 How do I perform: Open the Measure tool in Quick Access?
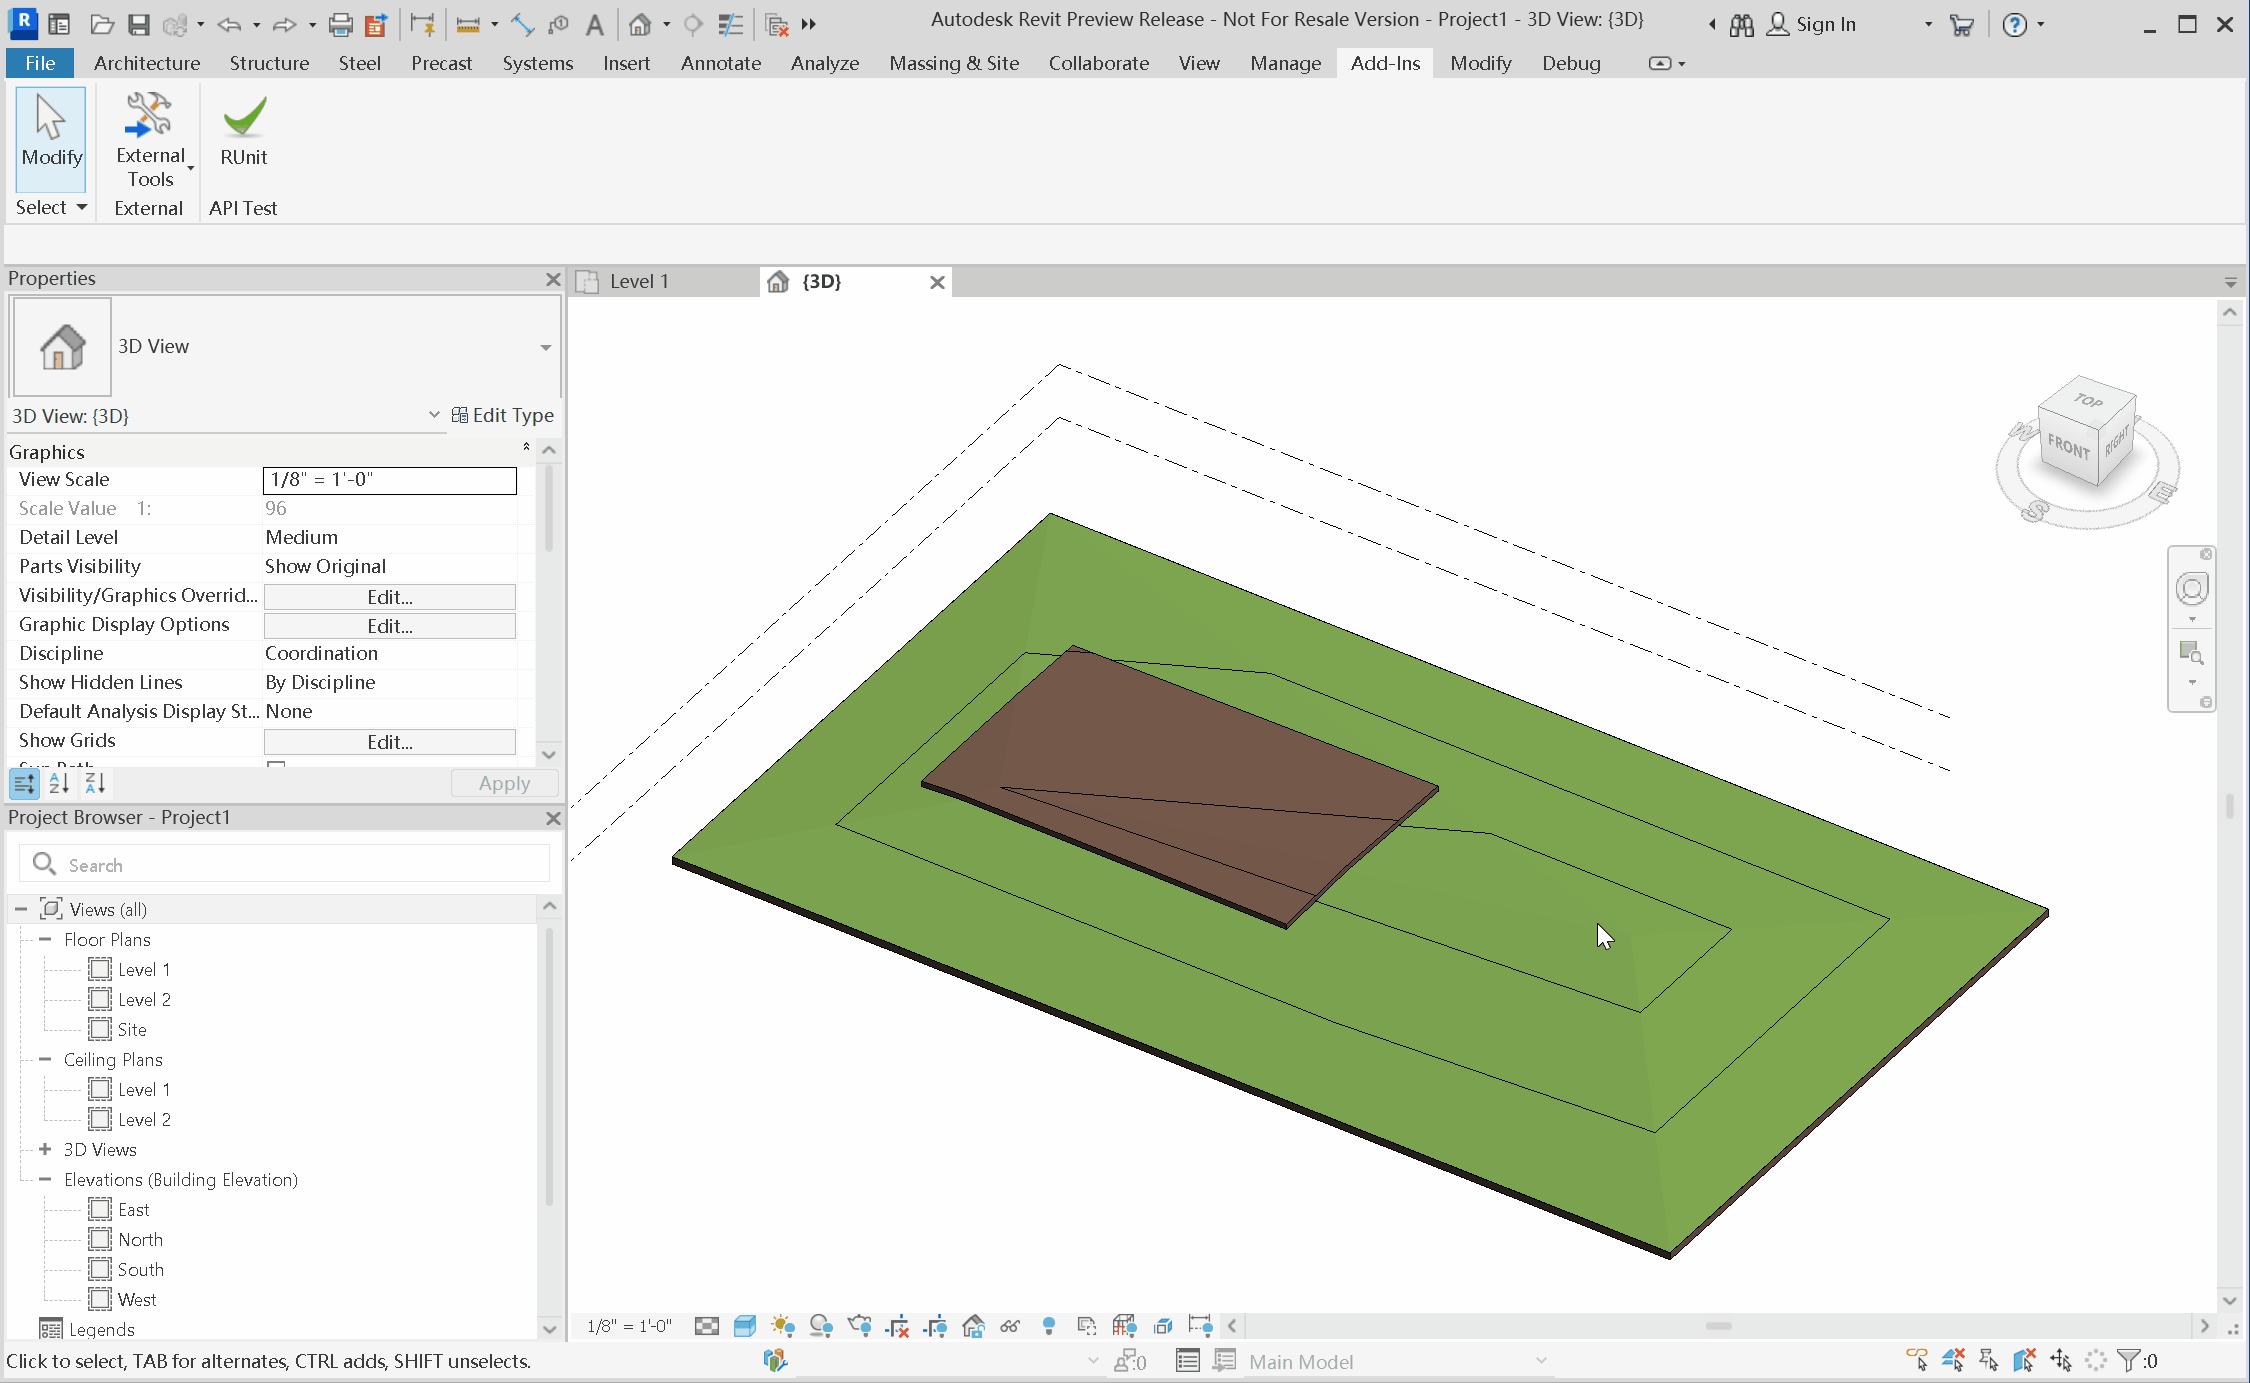coord(466,24)
